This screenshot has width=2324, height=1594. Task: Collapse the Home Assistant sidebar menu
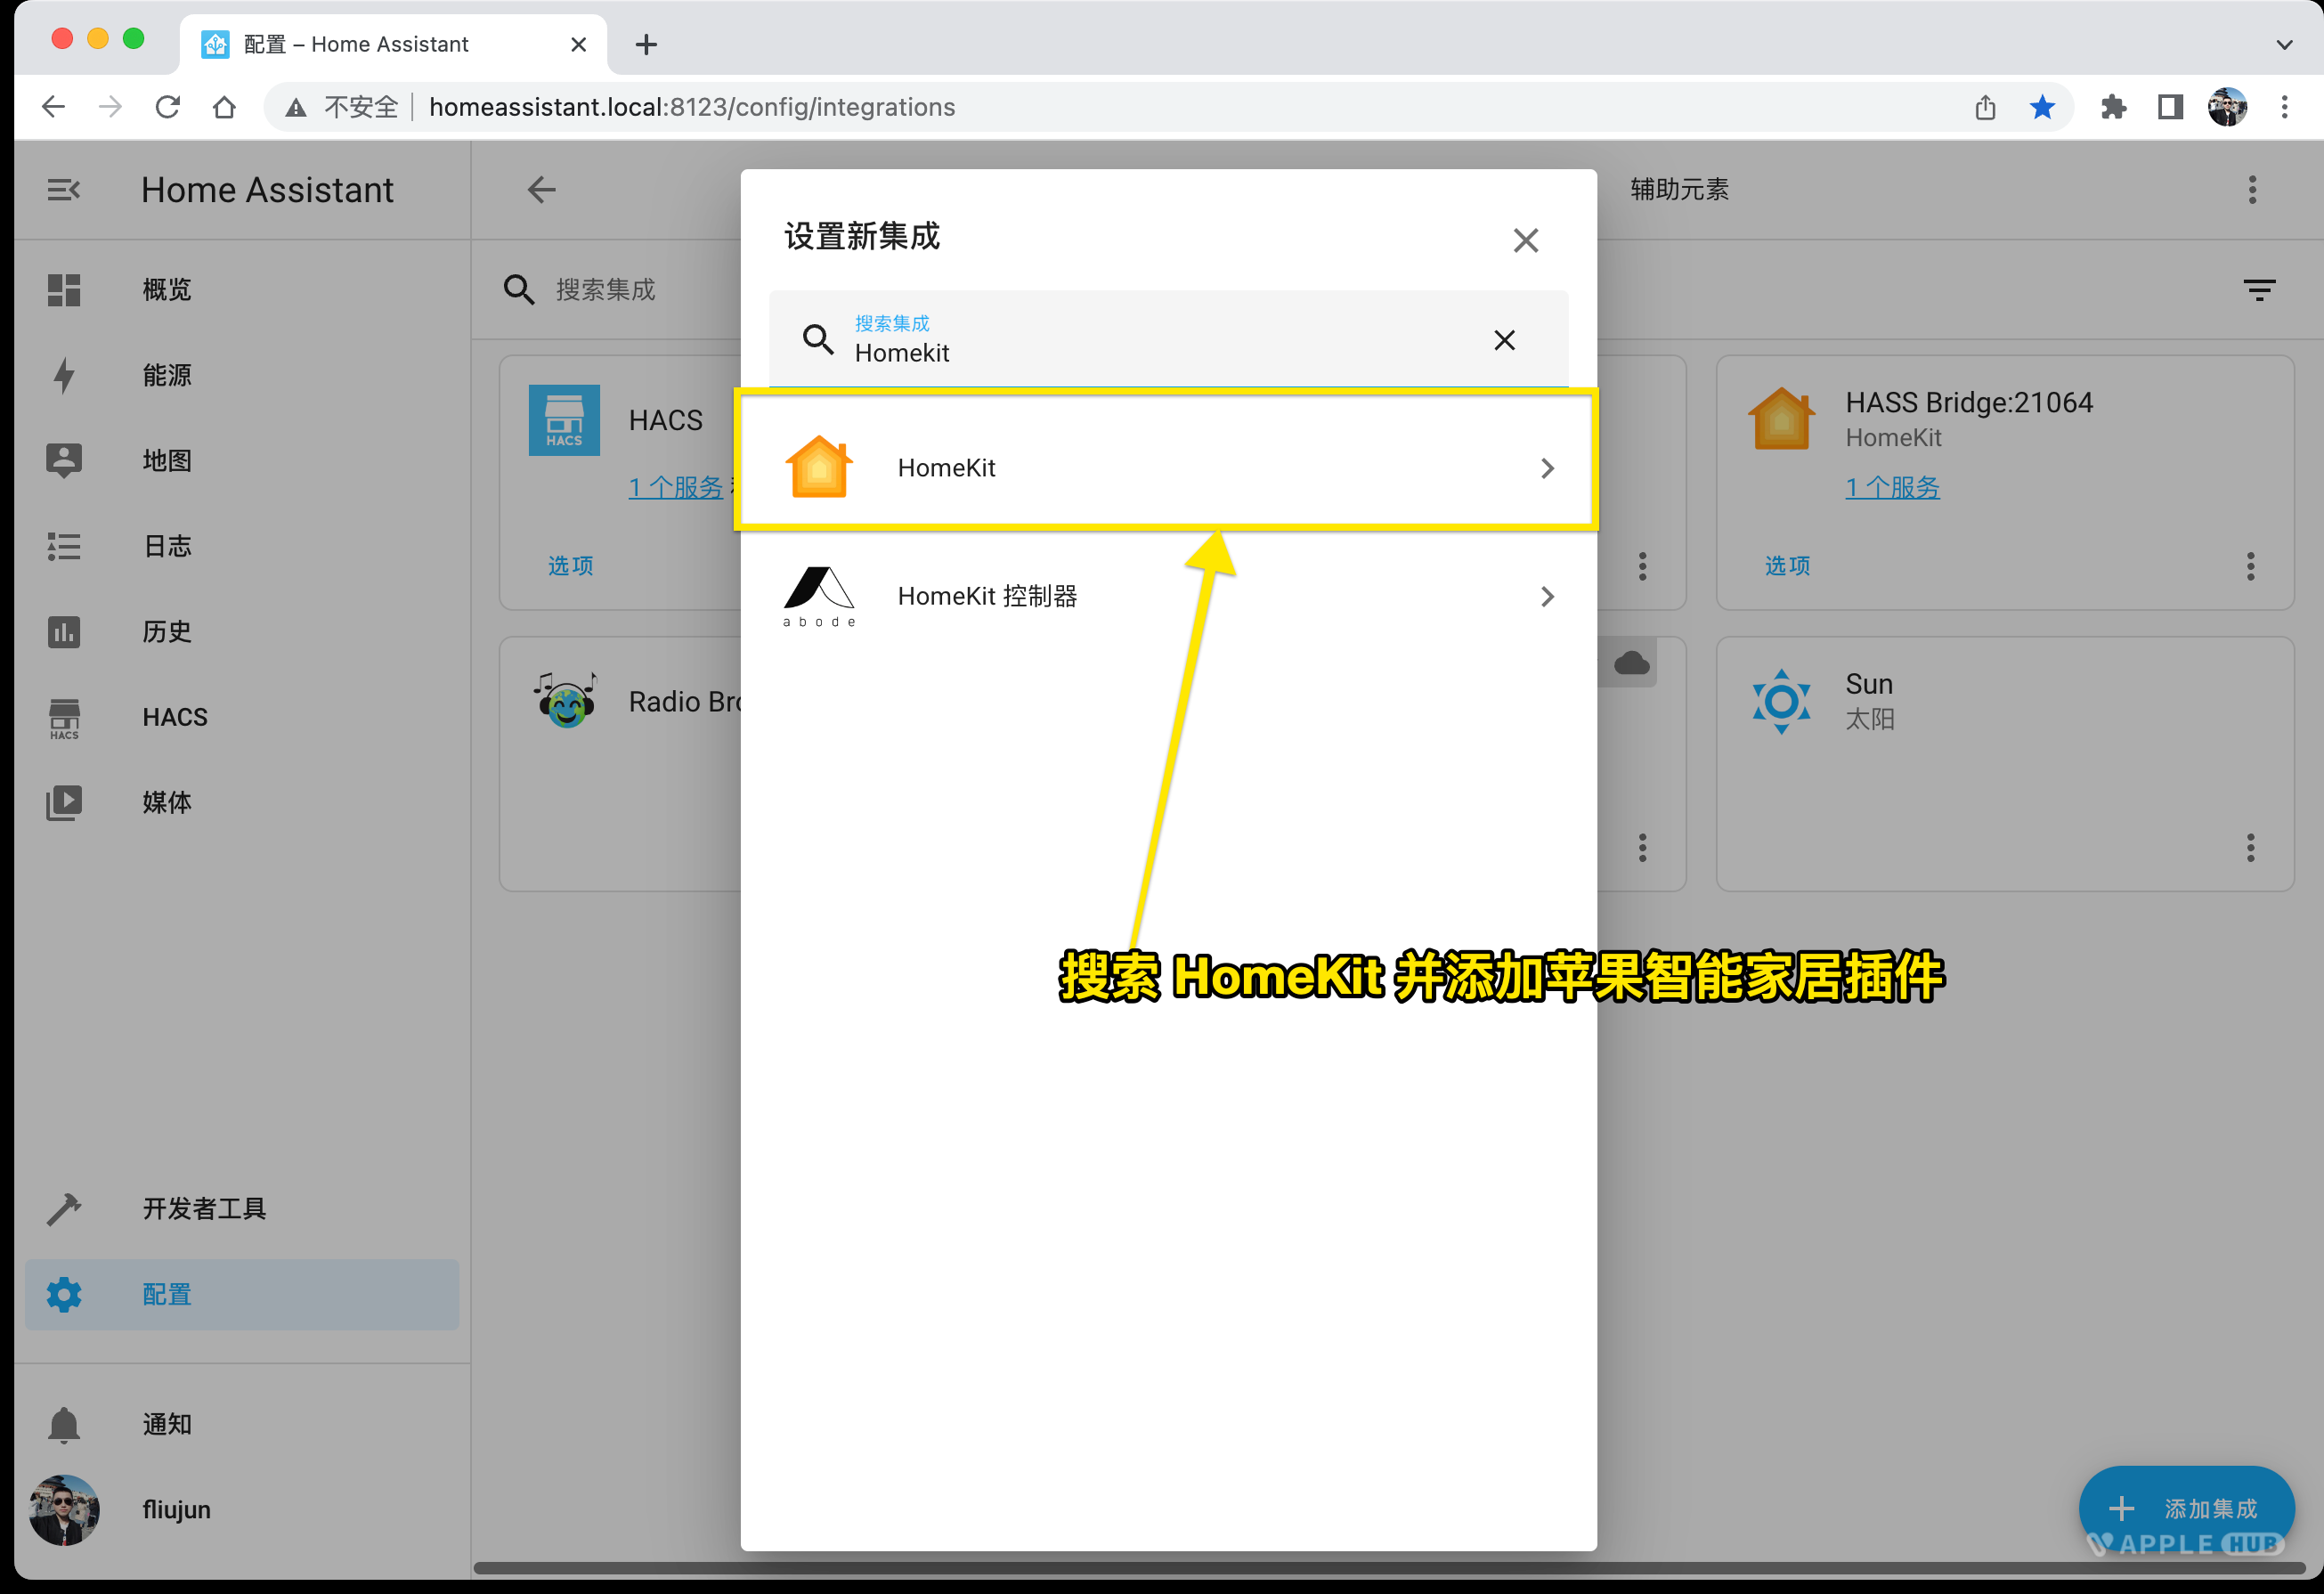click(x=64, y=189)
